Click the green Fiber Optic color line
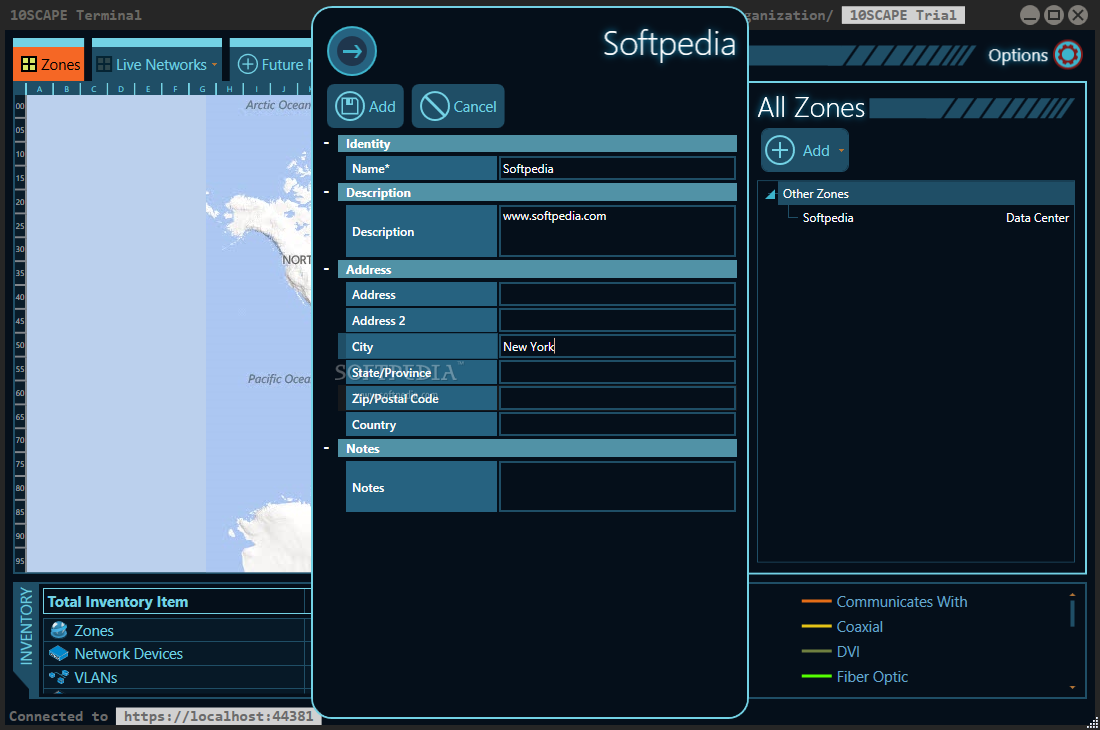This screenshot has width=1100, height=730. click(x=817, y=676)
